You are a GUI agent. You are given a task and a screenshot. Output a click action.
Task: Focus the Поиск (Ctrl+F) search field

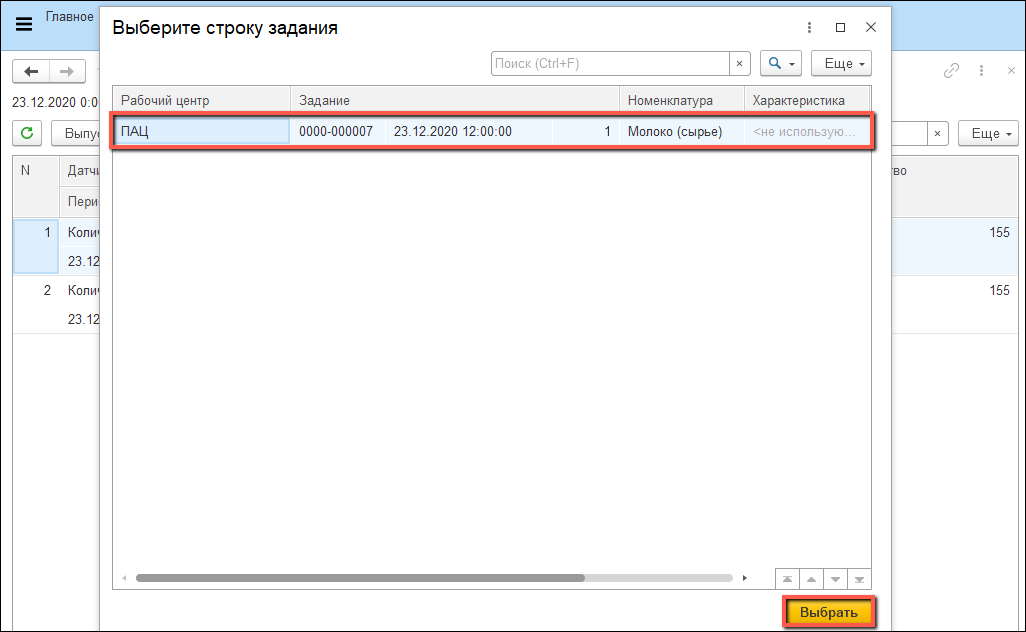(x=610, y=64)
